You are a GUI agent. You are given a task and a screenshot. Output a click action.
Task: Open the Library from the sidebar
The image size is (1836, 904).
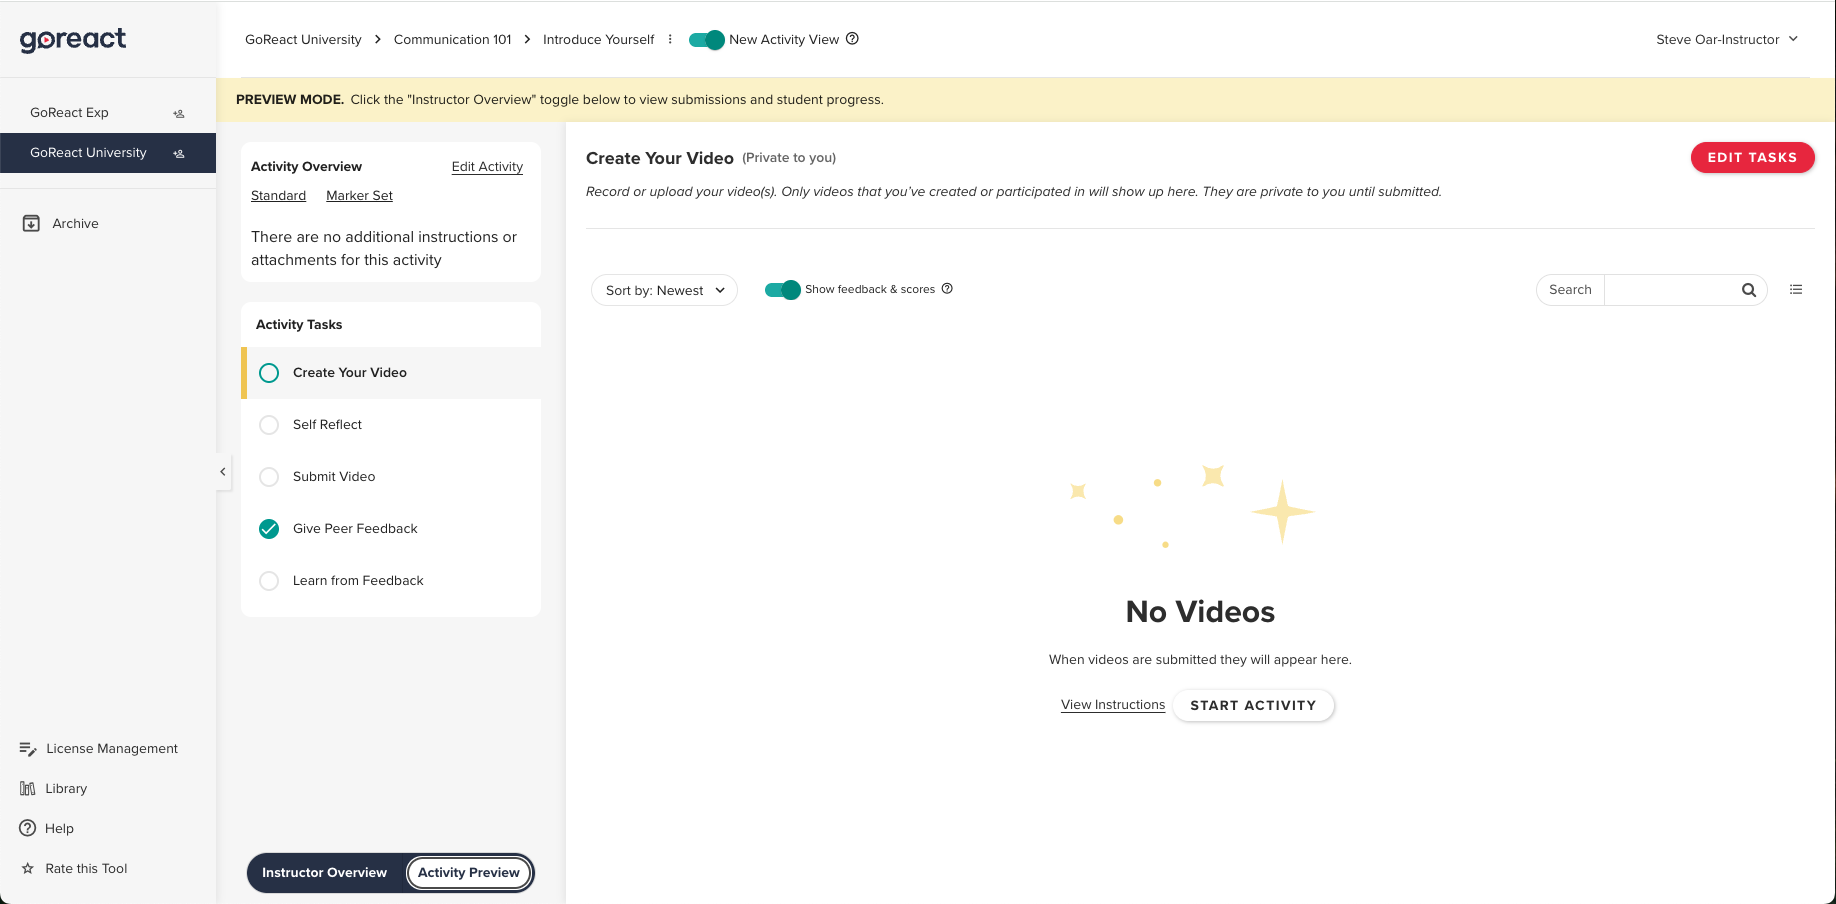coord(67,788)
